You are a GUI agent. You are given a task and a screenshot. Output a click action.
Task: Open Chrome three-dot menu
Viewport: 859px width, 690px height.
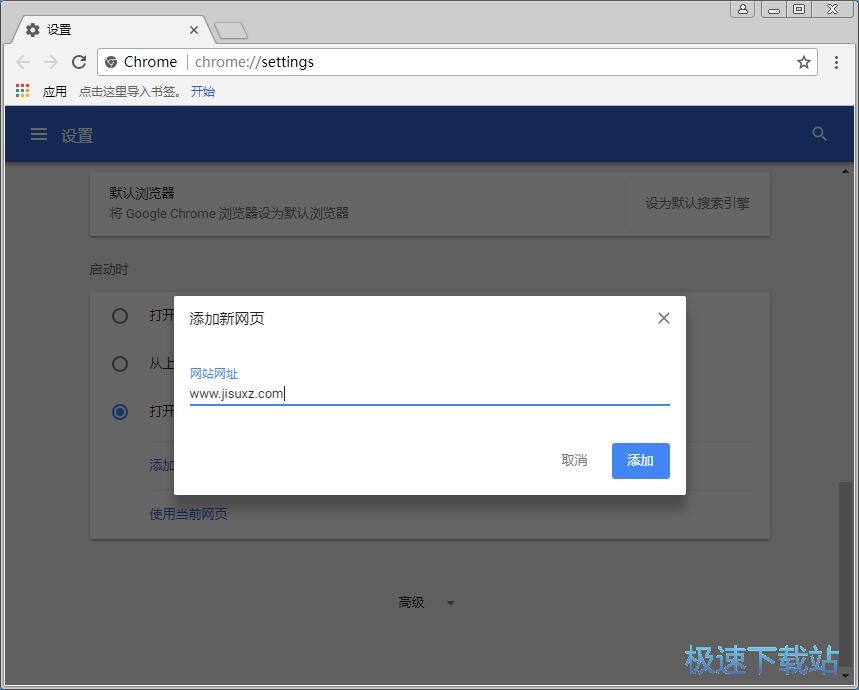pyautogui.click(x=836, y=62)
